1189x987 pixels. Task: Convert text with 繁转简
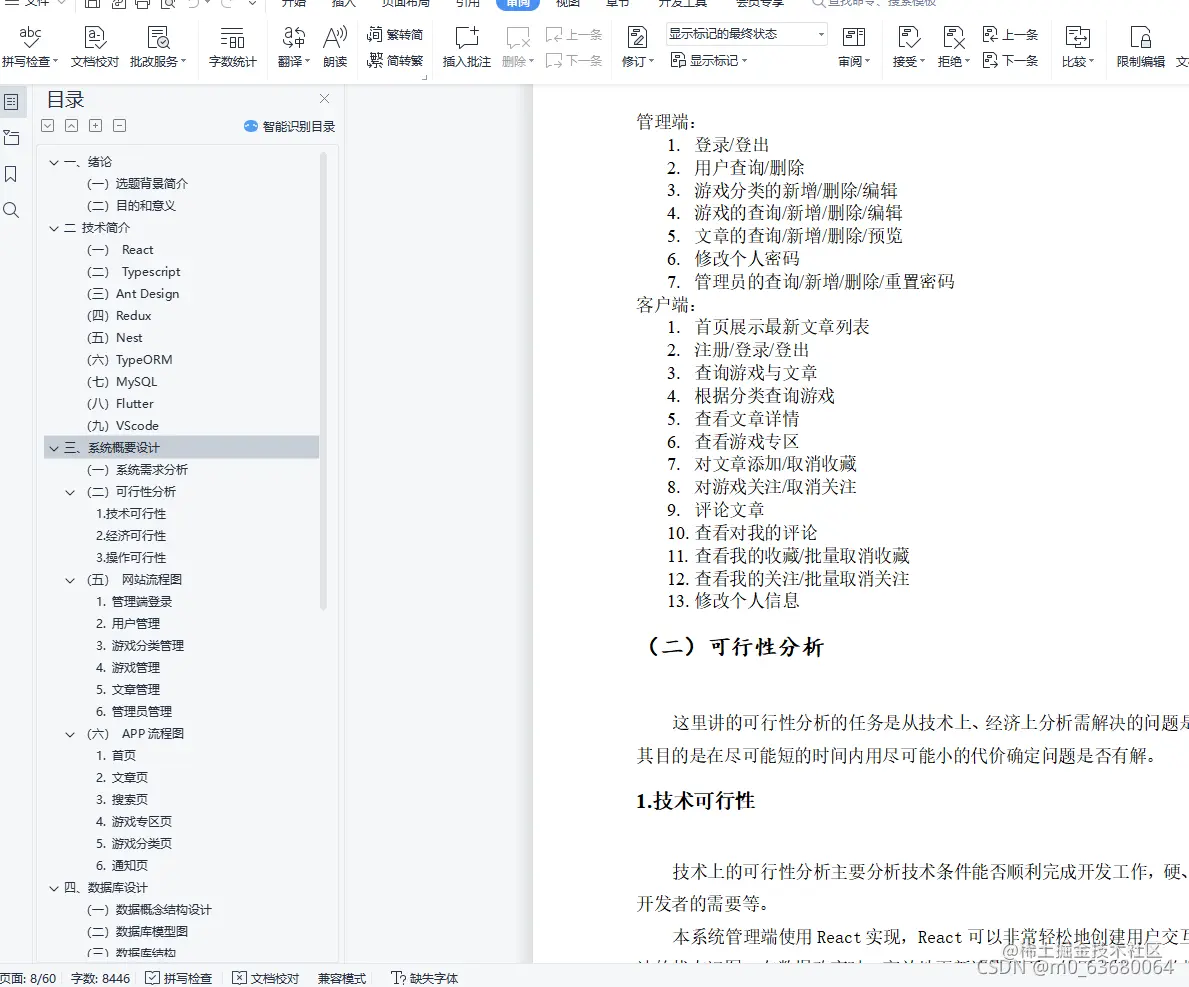pyautogui.click(x=395, y=34)
